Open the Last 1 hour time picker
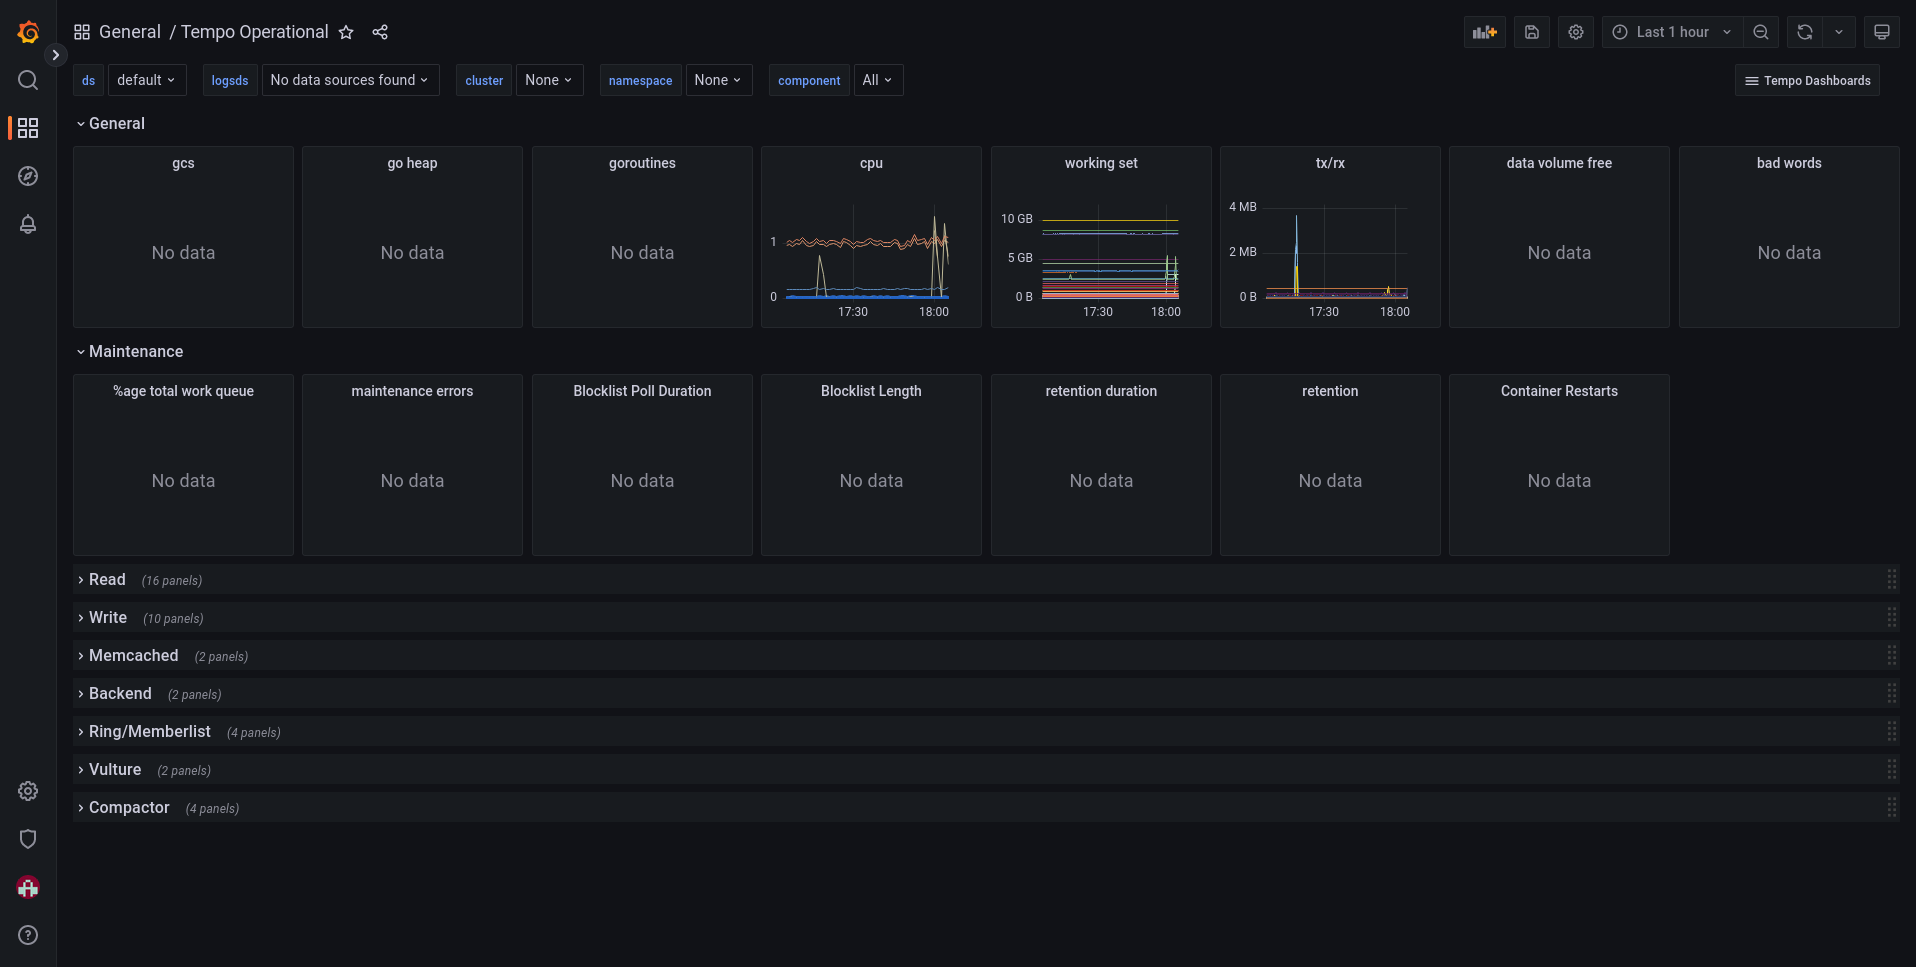 [x=1669, y=32]
